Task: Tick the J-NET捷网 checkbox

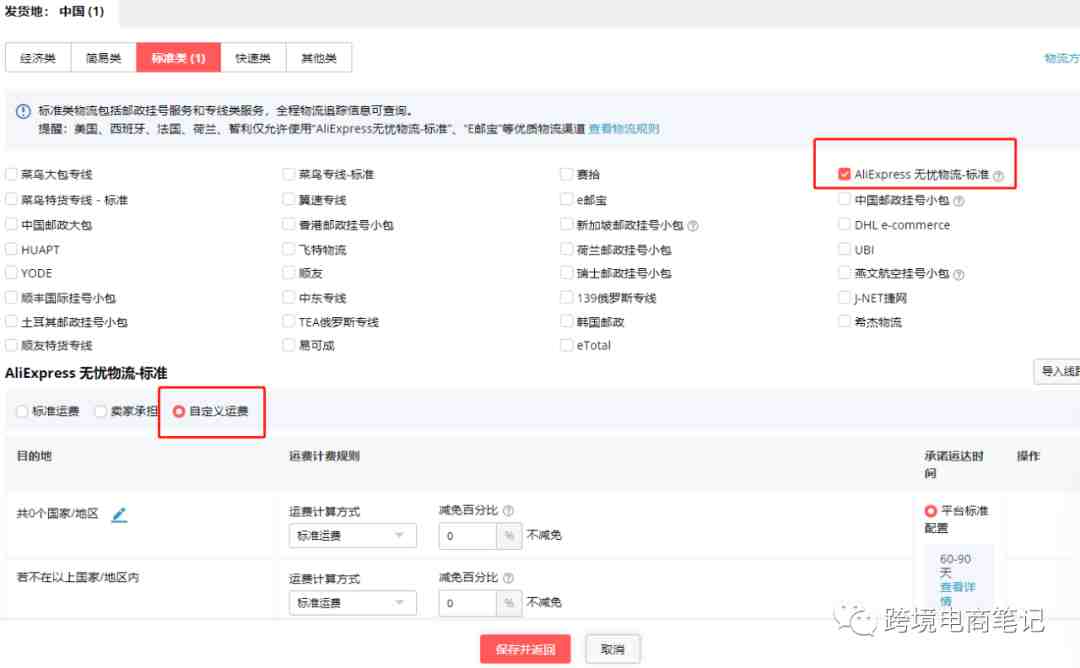Action: (x=844, y=298)
